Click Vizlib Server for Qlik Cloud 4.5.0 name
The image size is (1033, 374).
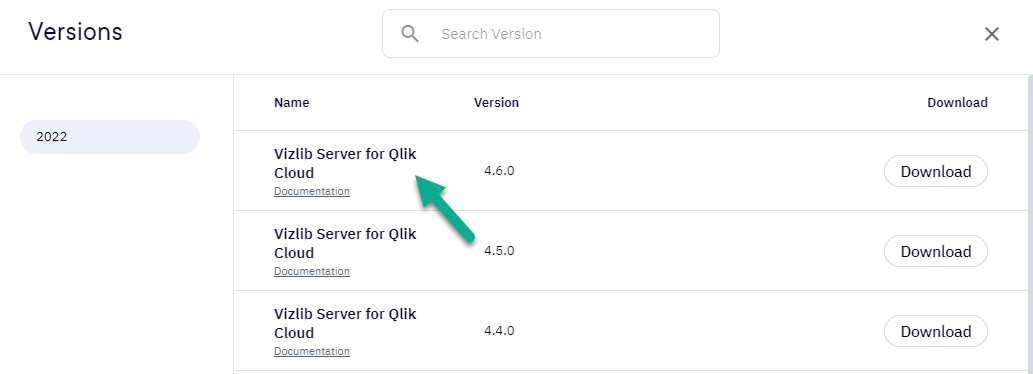click(345, 243)
